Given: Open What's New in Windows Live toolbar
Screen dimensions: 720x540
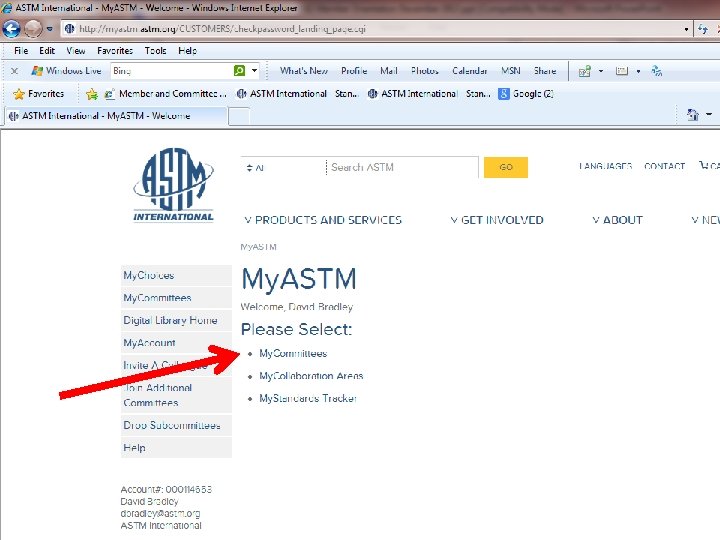Looking at the screenshot, I should tap(304, 71).
